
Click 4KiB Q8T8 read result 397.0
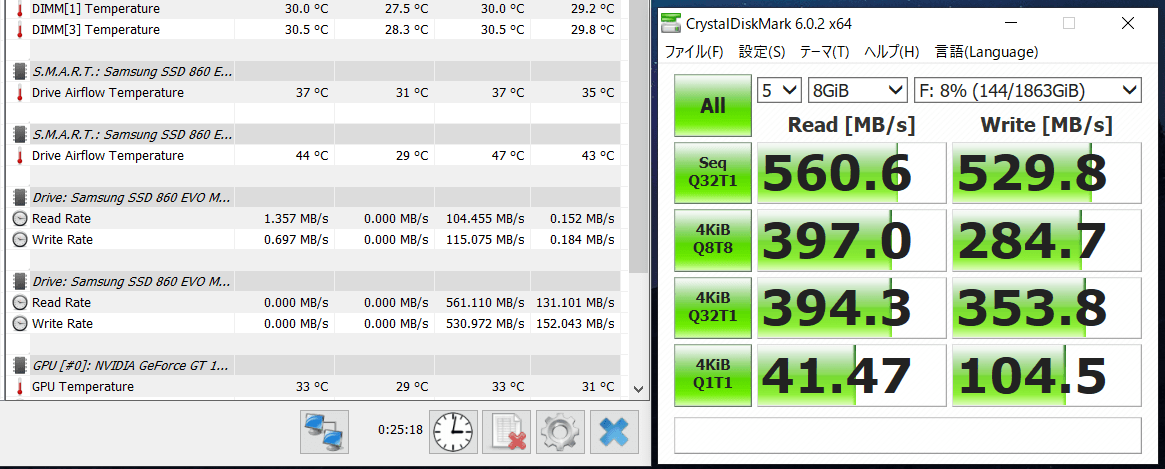(851, 240)
